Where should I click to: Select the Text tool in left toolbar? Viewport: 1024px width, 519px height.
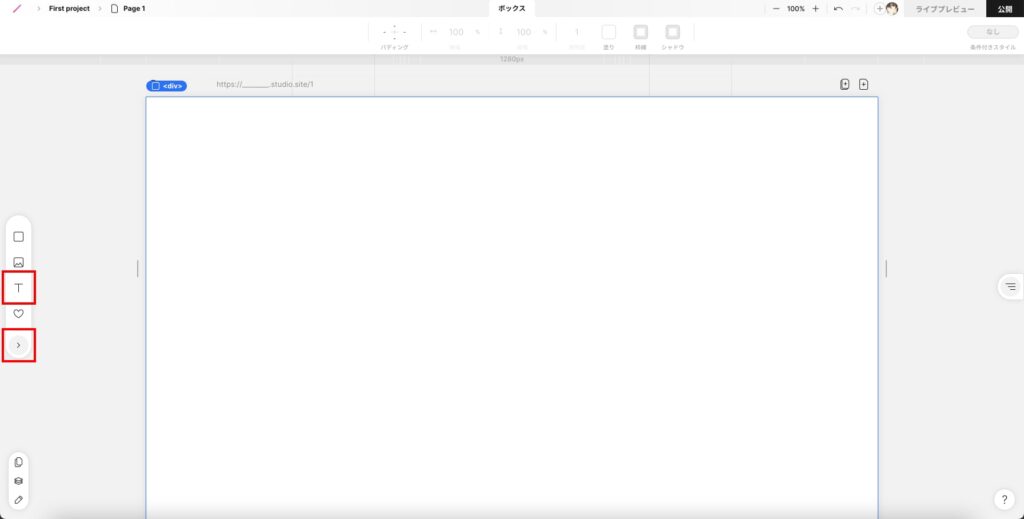click(x=18, y=288)
